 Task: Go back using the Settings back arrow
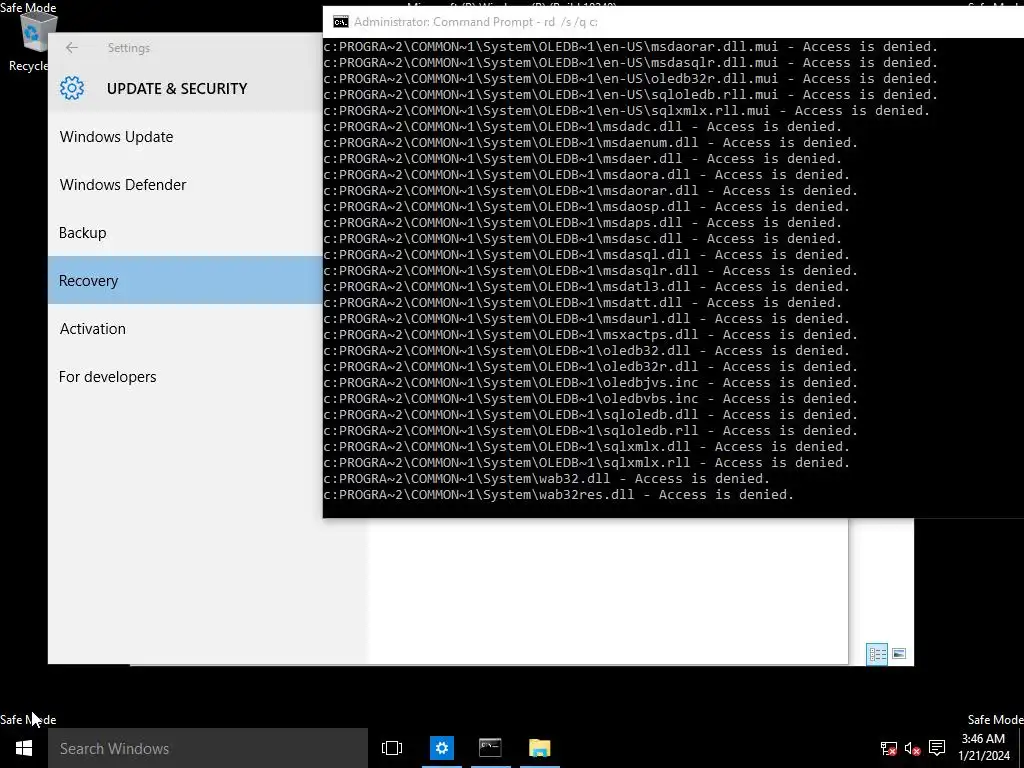pyautogui.click(x=72, y=48)
